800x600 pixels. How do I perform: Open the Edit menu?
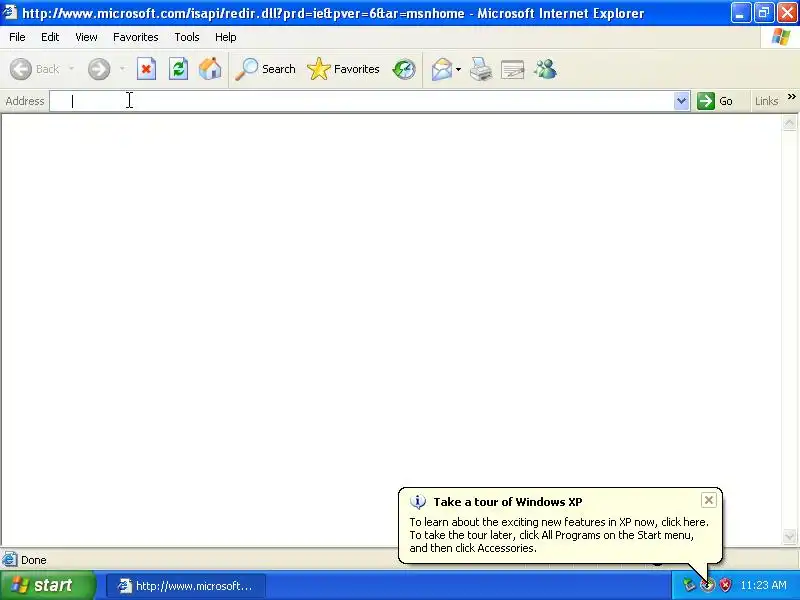[50, 37]
